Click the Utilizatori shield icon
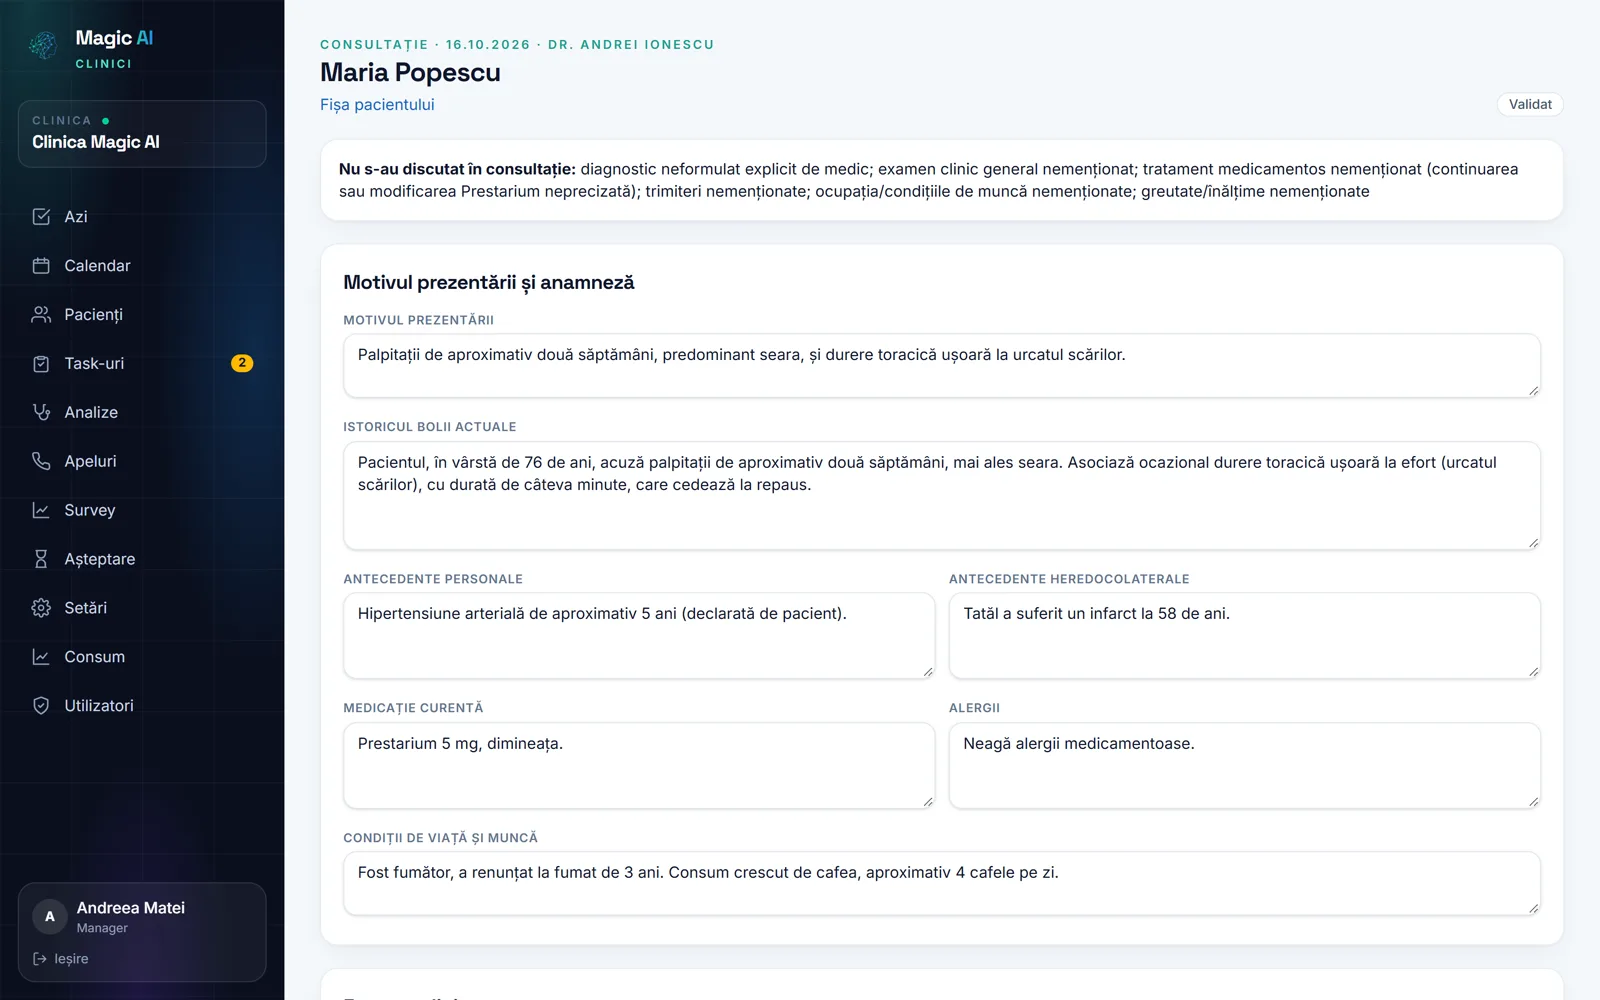This screenshot has height=1000, width=1600. coord(41,706)
